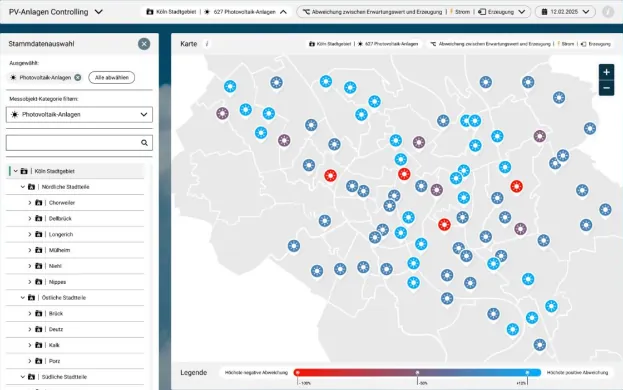Screen dimensions: 624x390
Task: Select the Deutz tree entry label
Action: [x=56, y=330]
